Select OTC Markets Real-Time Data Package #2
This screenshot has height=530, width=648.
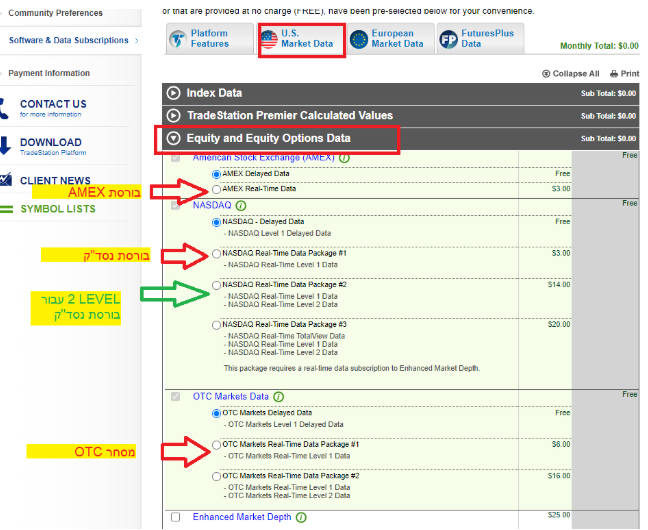click(216, 476)
